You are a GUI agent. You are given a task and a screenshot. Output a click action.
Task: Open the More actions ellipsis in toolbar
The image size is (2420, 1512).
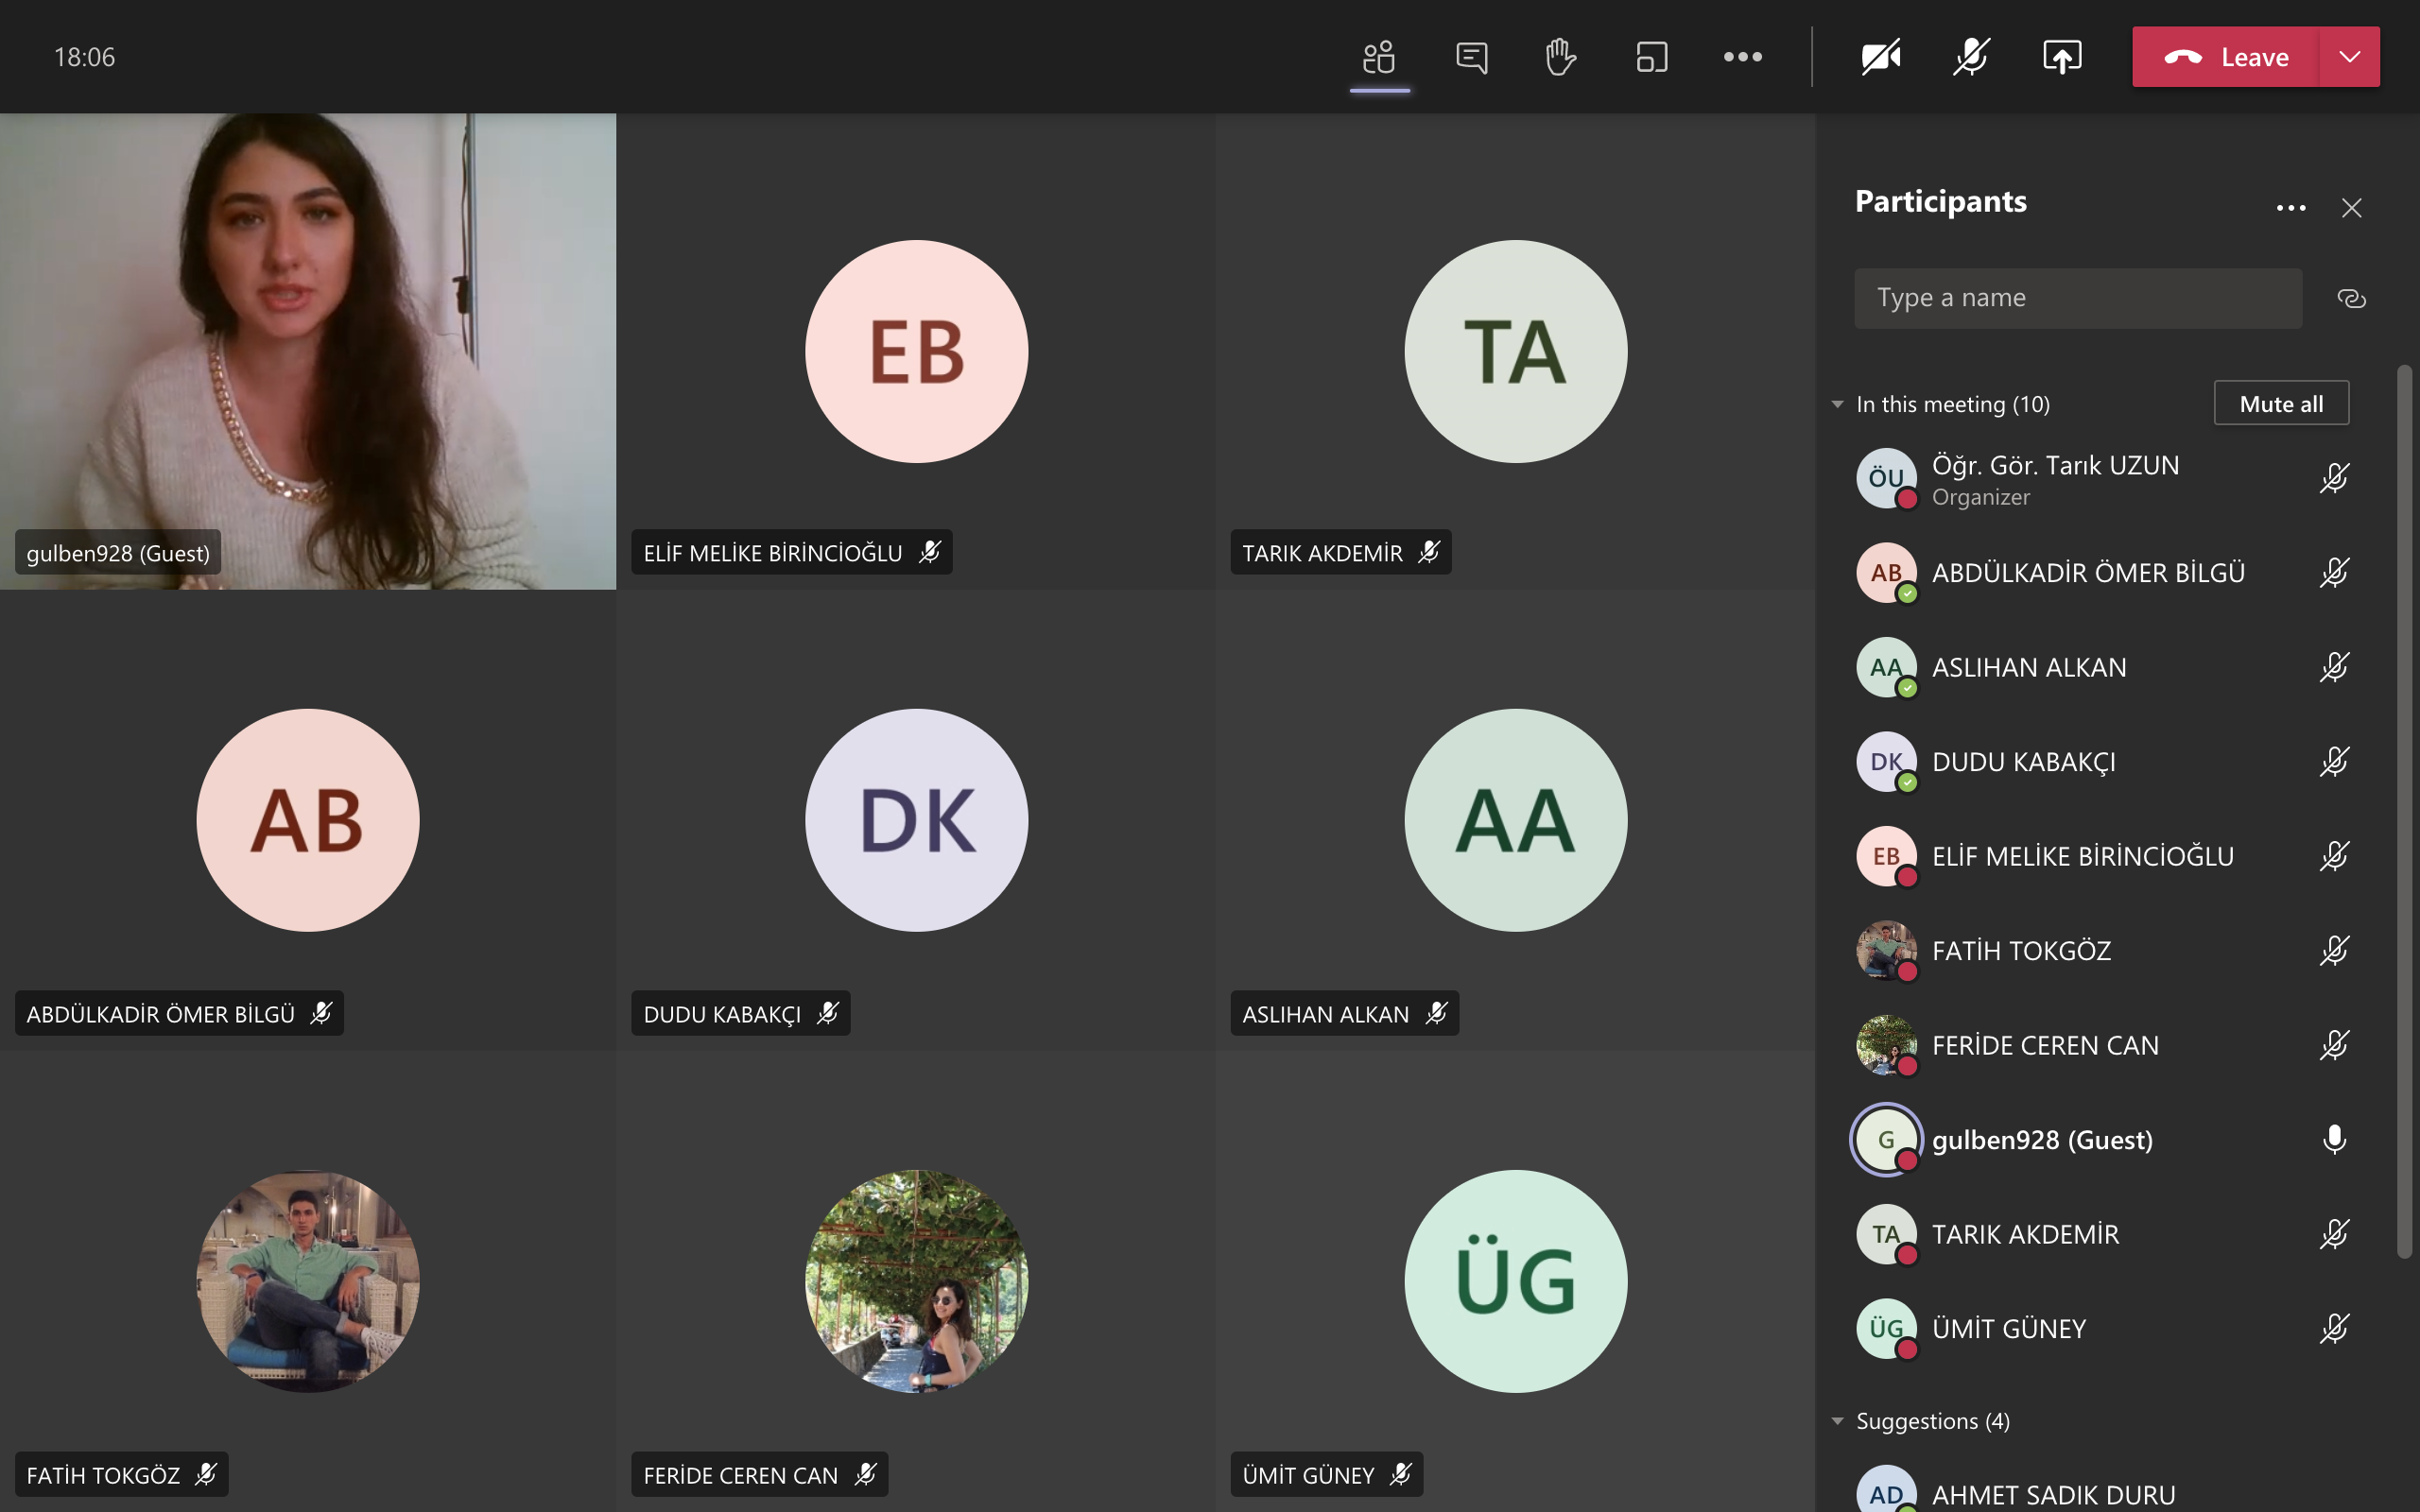click(x=1742, y=57)
